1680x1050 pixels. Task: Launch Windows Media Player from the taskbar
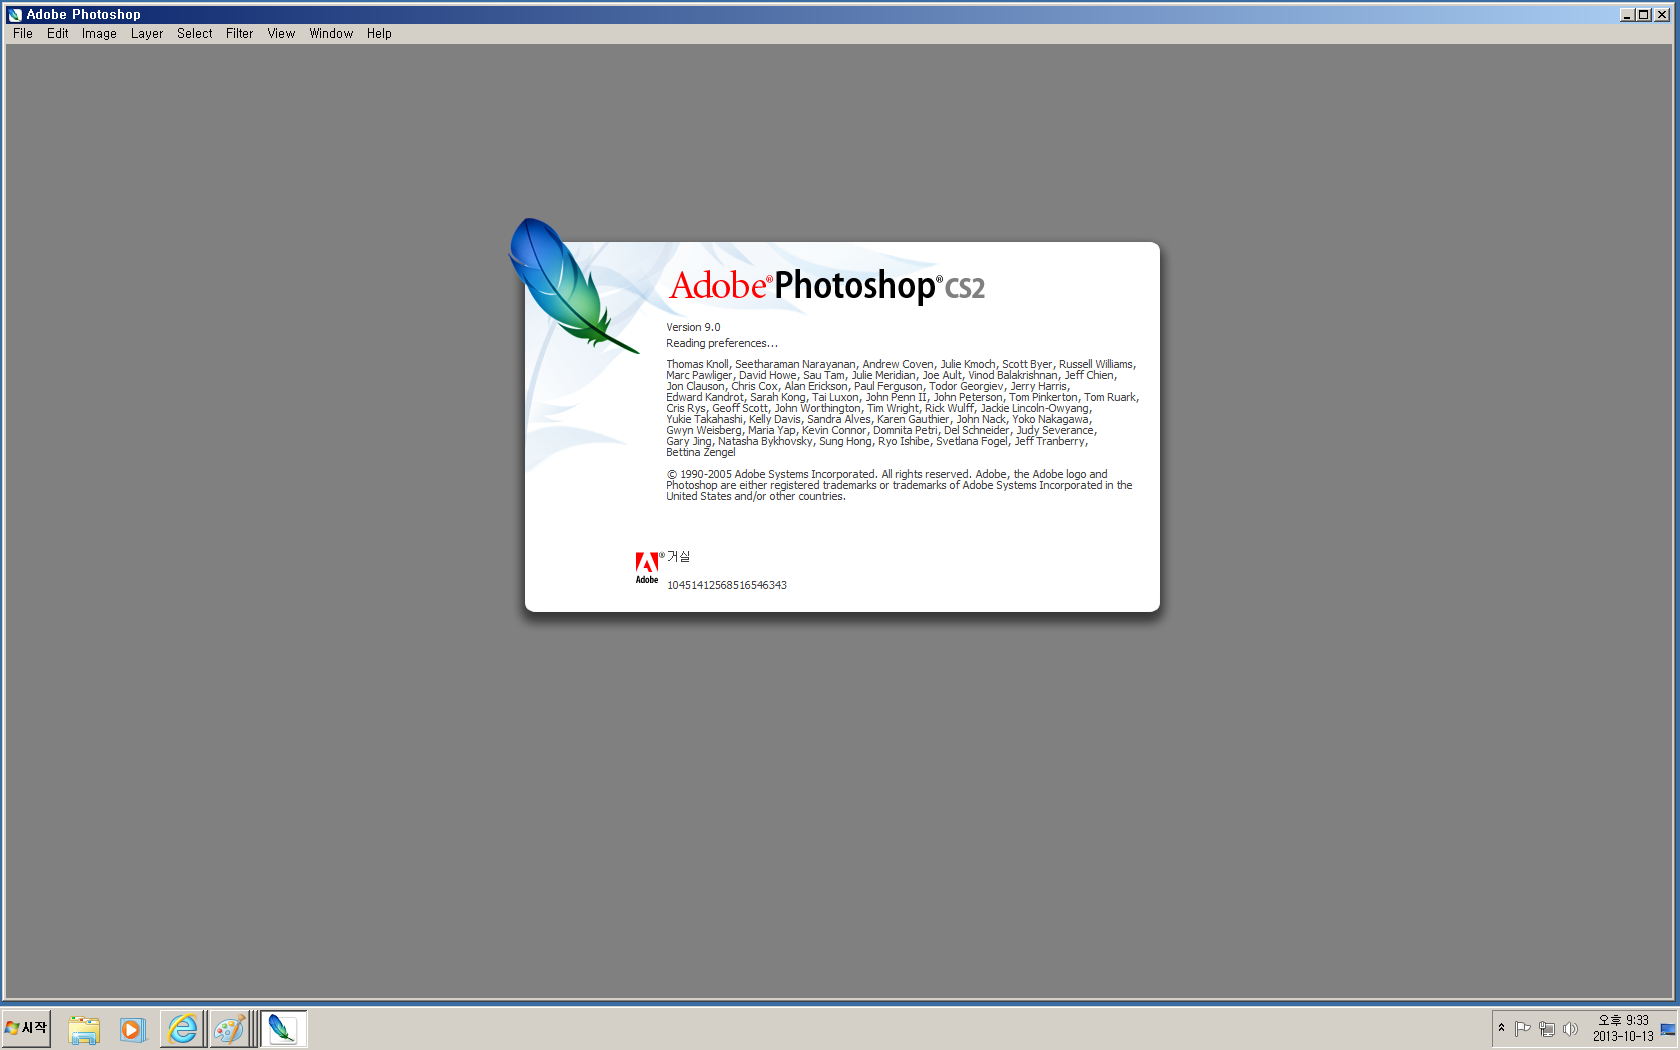click(132, 1029)
